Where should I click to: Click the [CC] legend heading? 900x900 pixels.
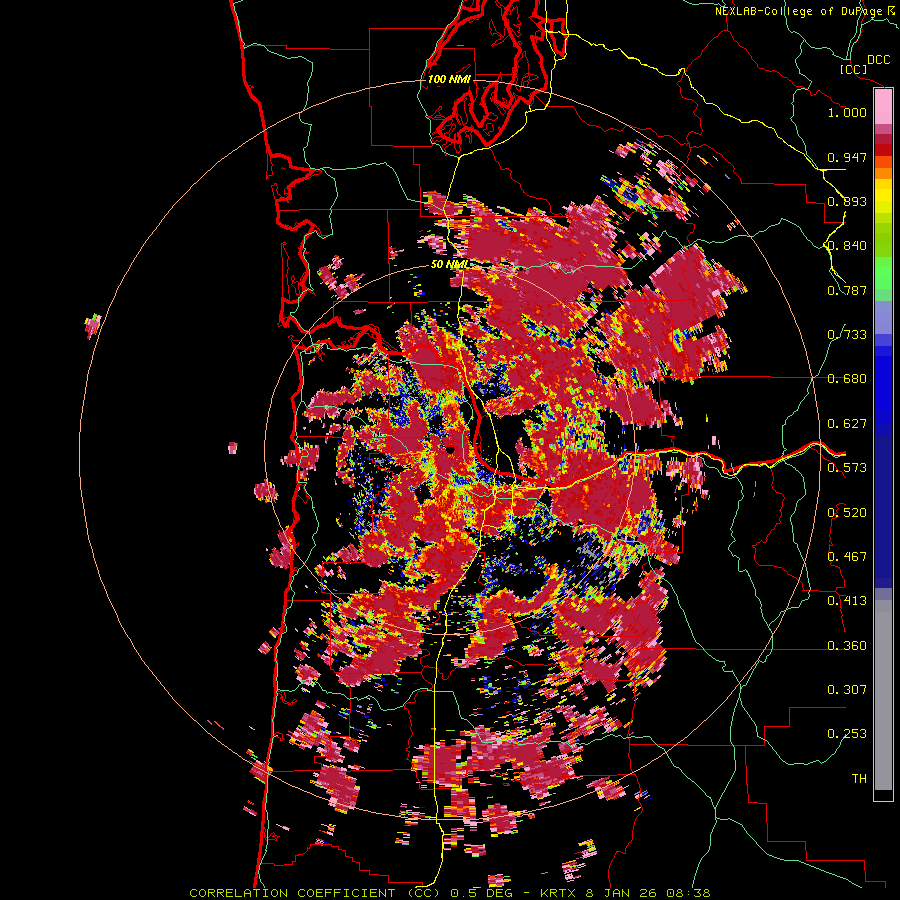[x=854, y=69]
